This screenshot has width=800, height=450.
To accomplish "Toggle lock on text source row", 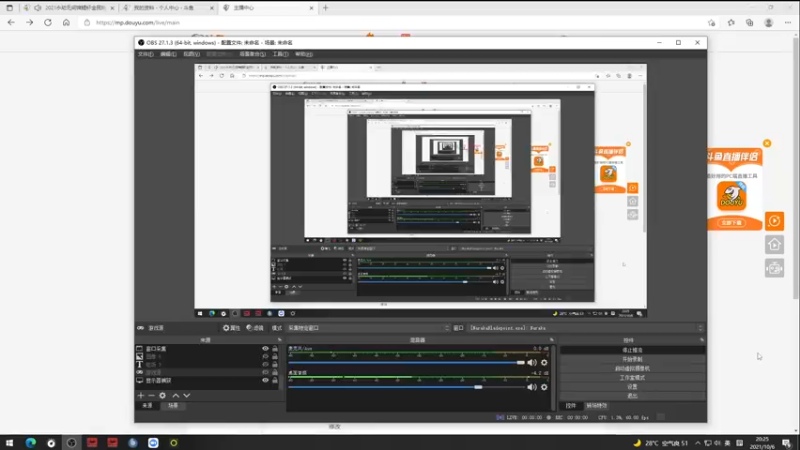I will point(275,365).
